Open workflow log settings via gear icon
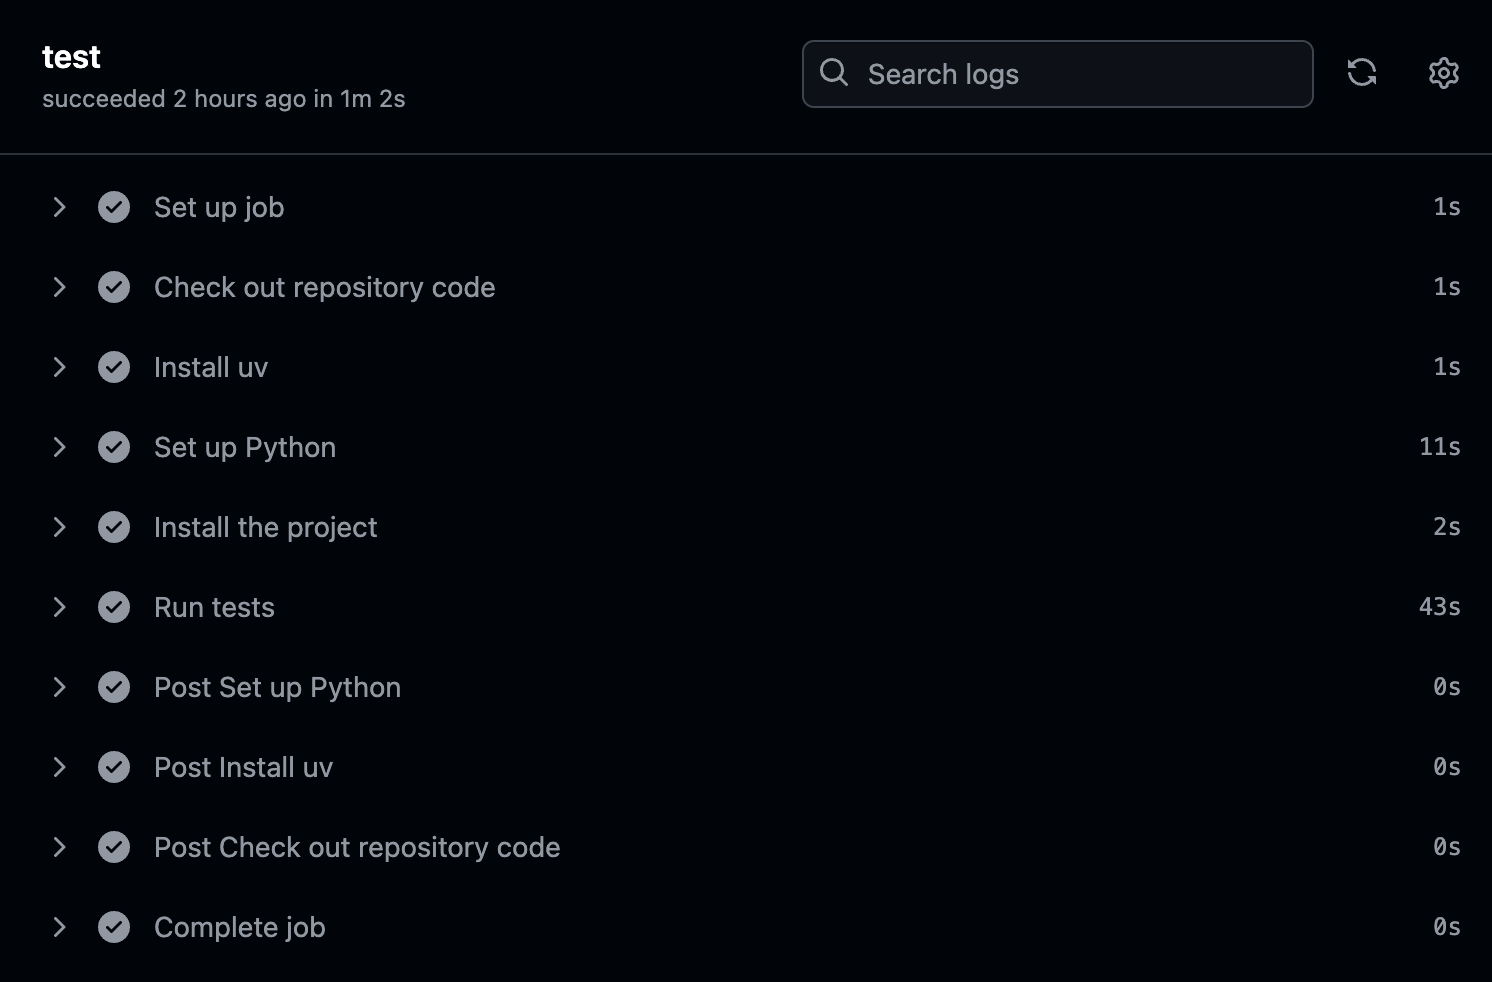Image resolution: width=1492 pixels, height=982 pixels. coord(1444,73)
